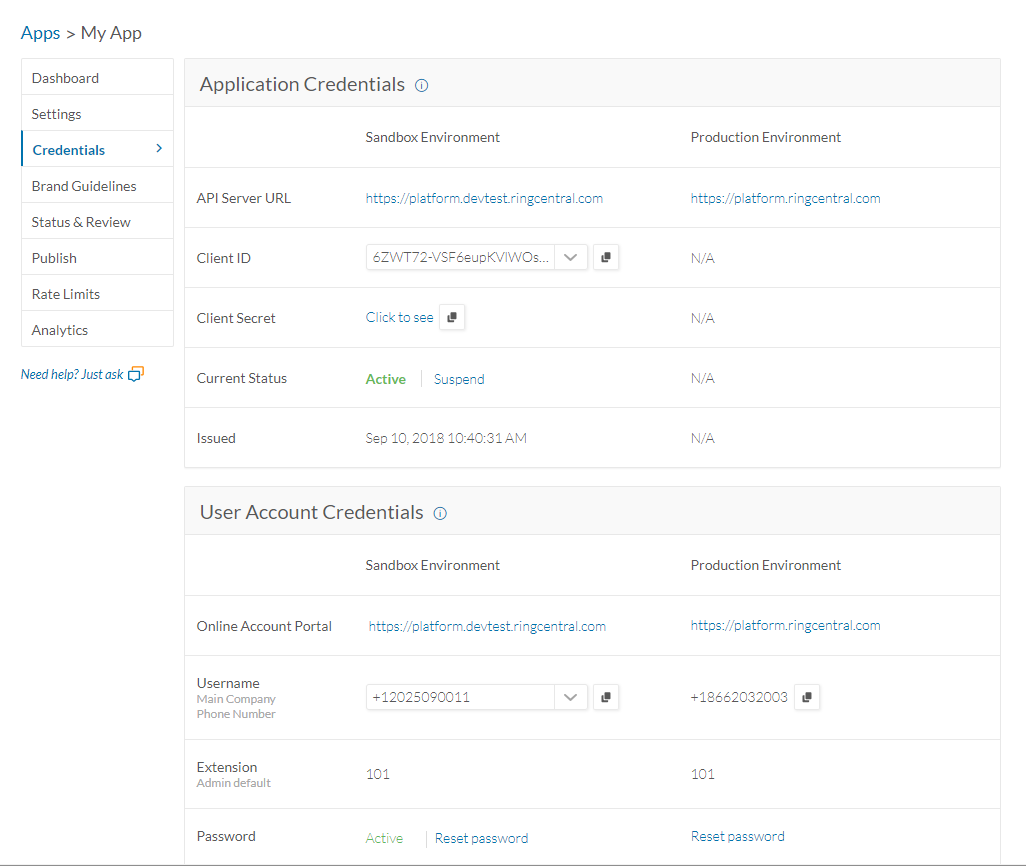Copy the sandbox Client Secret

(x=452, y=317)
